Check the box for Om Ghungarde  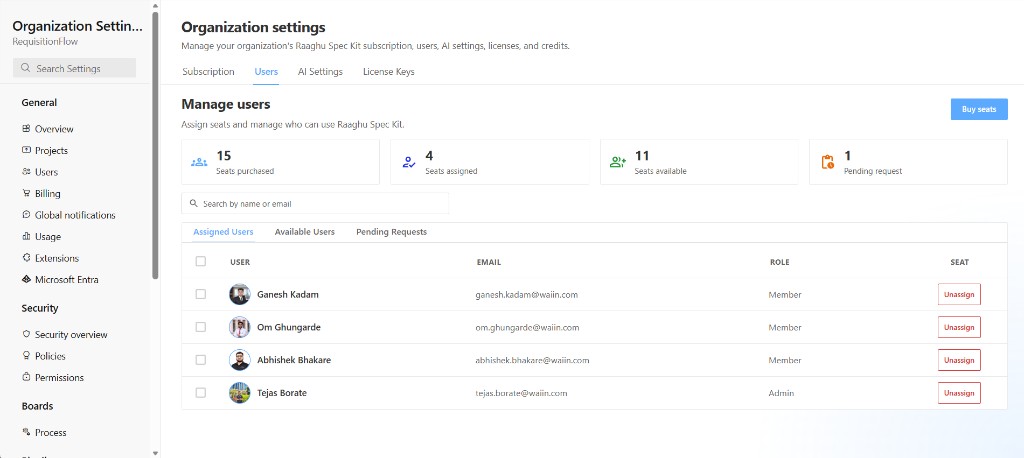click(200, 327)
